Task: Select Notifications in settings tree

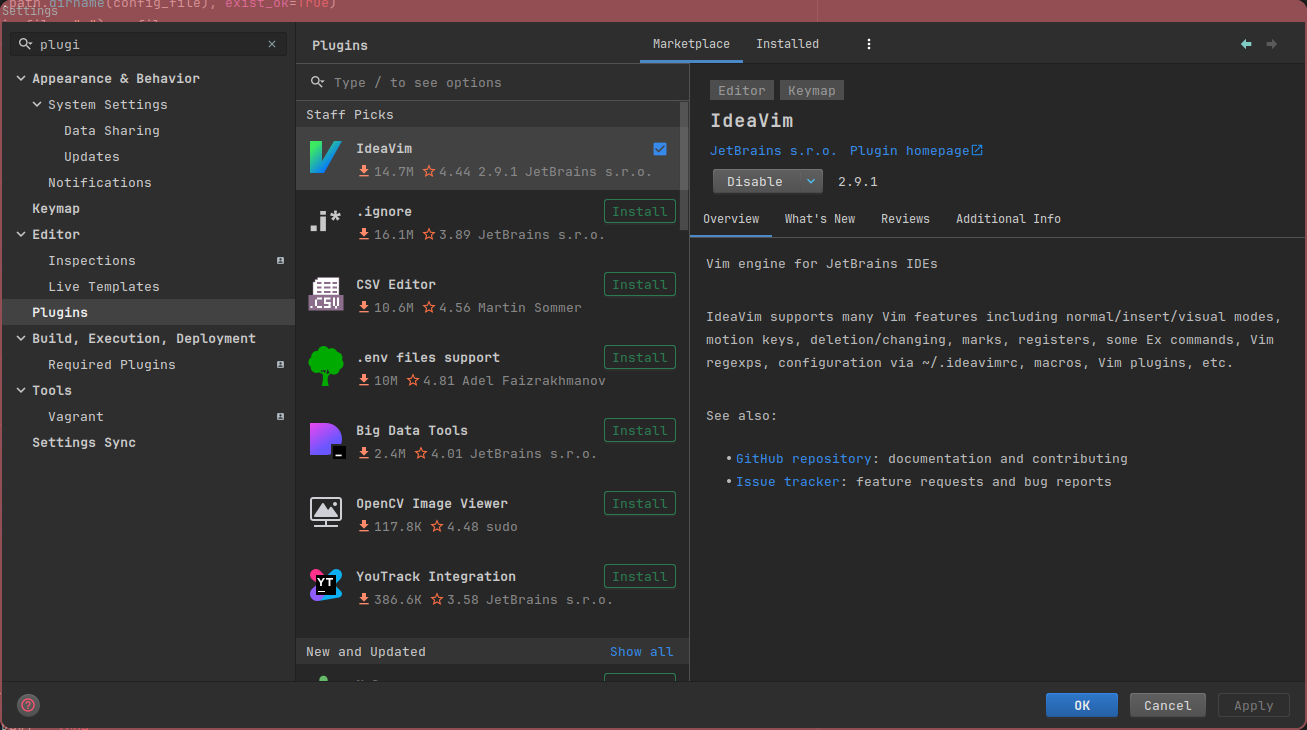Action: click(x=100, y=182)
